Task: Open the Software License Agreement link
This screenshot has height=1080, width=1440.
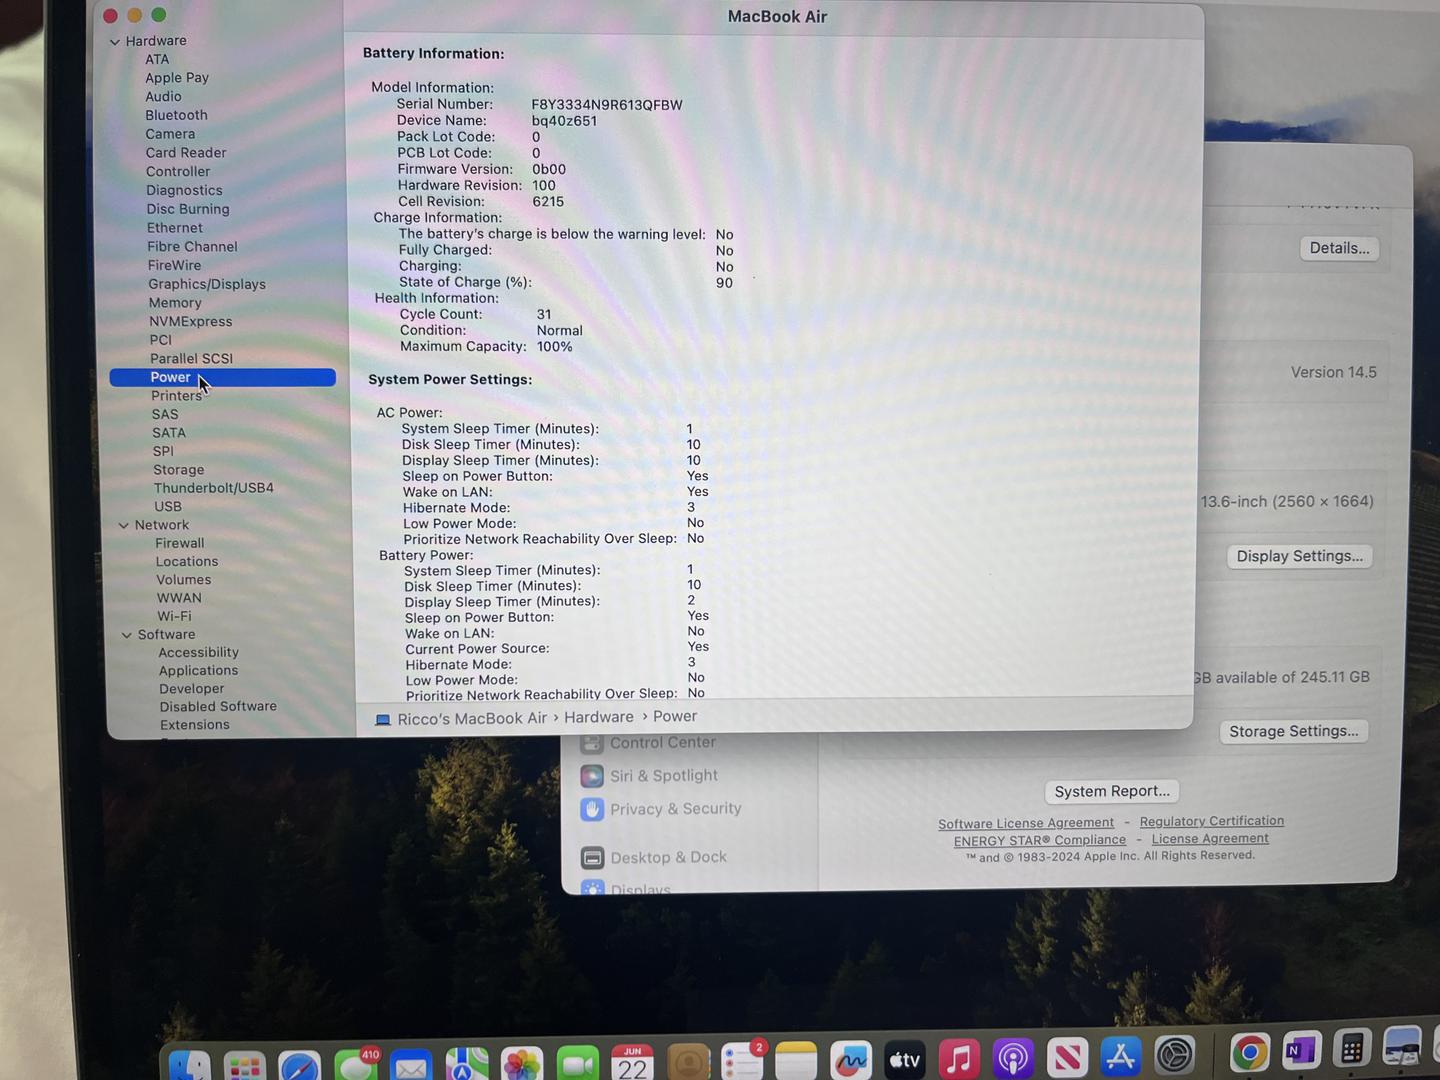Action: 1025,823
